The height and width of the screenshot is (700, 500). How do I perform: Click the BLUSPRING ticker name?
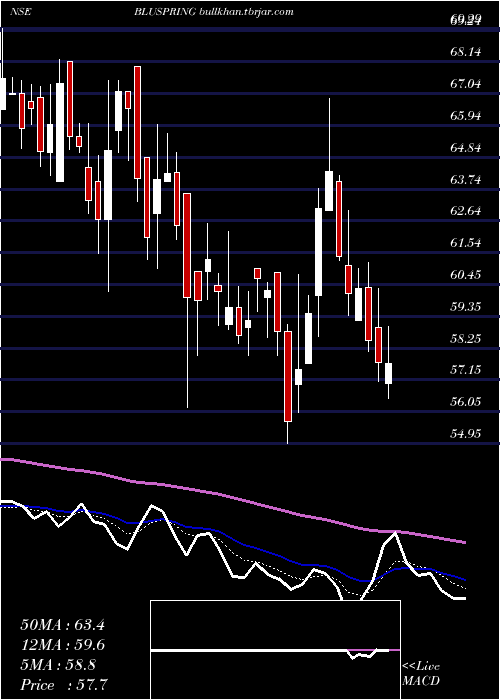point(165,12)
